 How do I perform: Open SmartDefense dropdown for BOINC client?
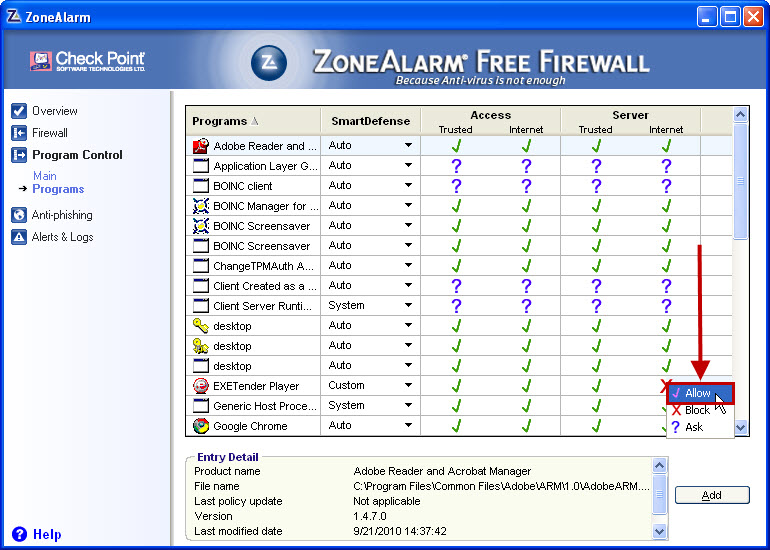[408, 185]
